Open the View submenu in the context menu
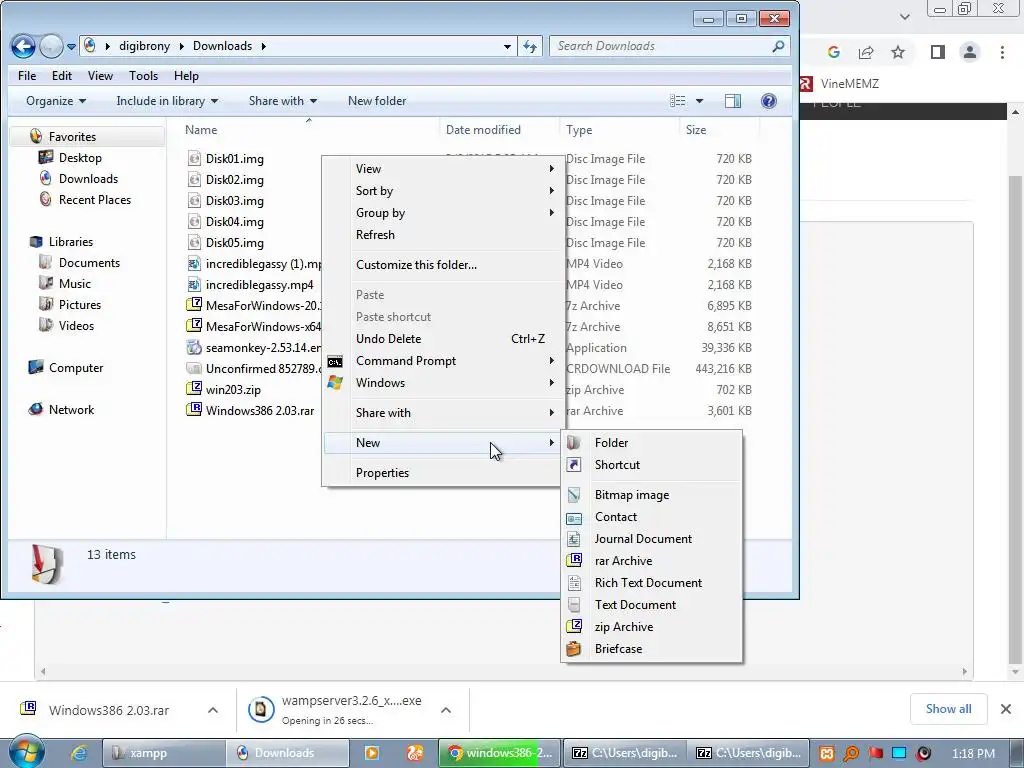This screenshot has width=1024, height=768. tap(442, 169)
